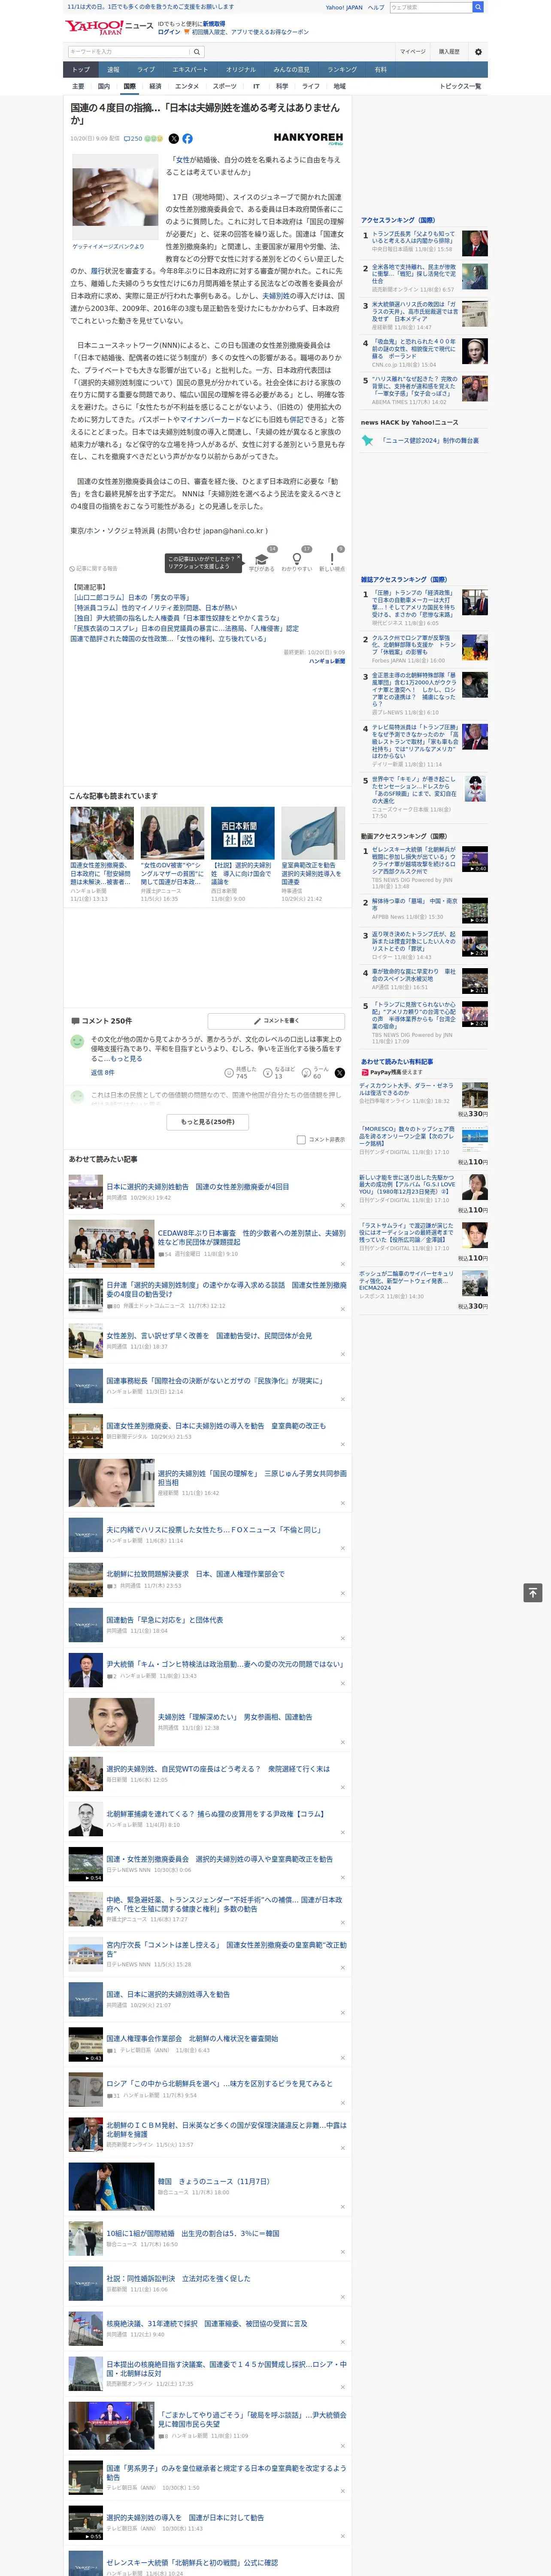Open video ranking ゼレンスキー大統領 thumbnail

[474, 859]
